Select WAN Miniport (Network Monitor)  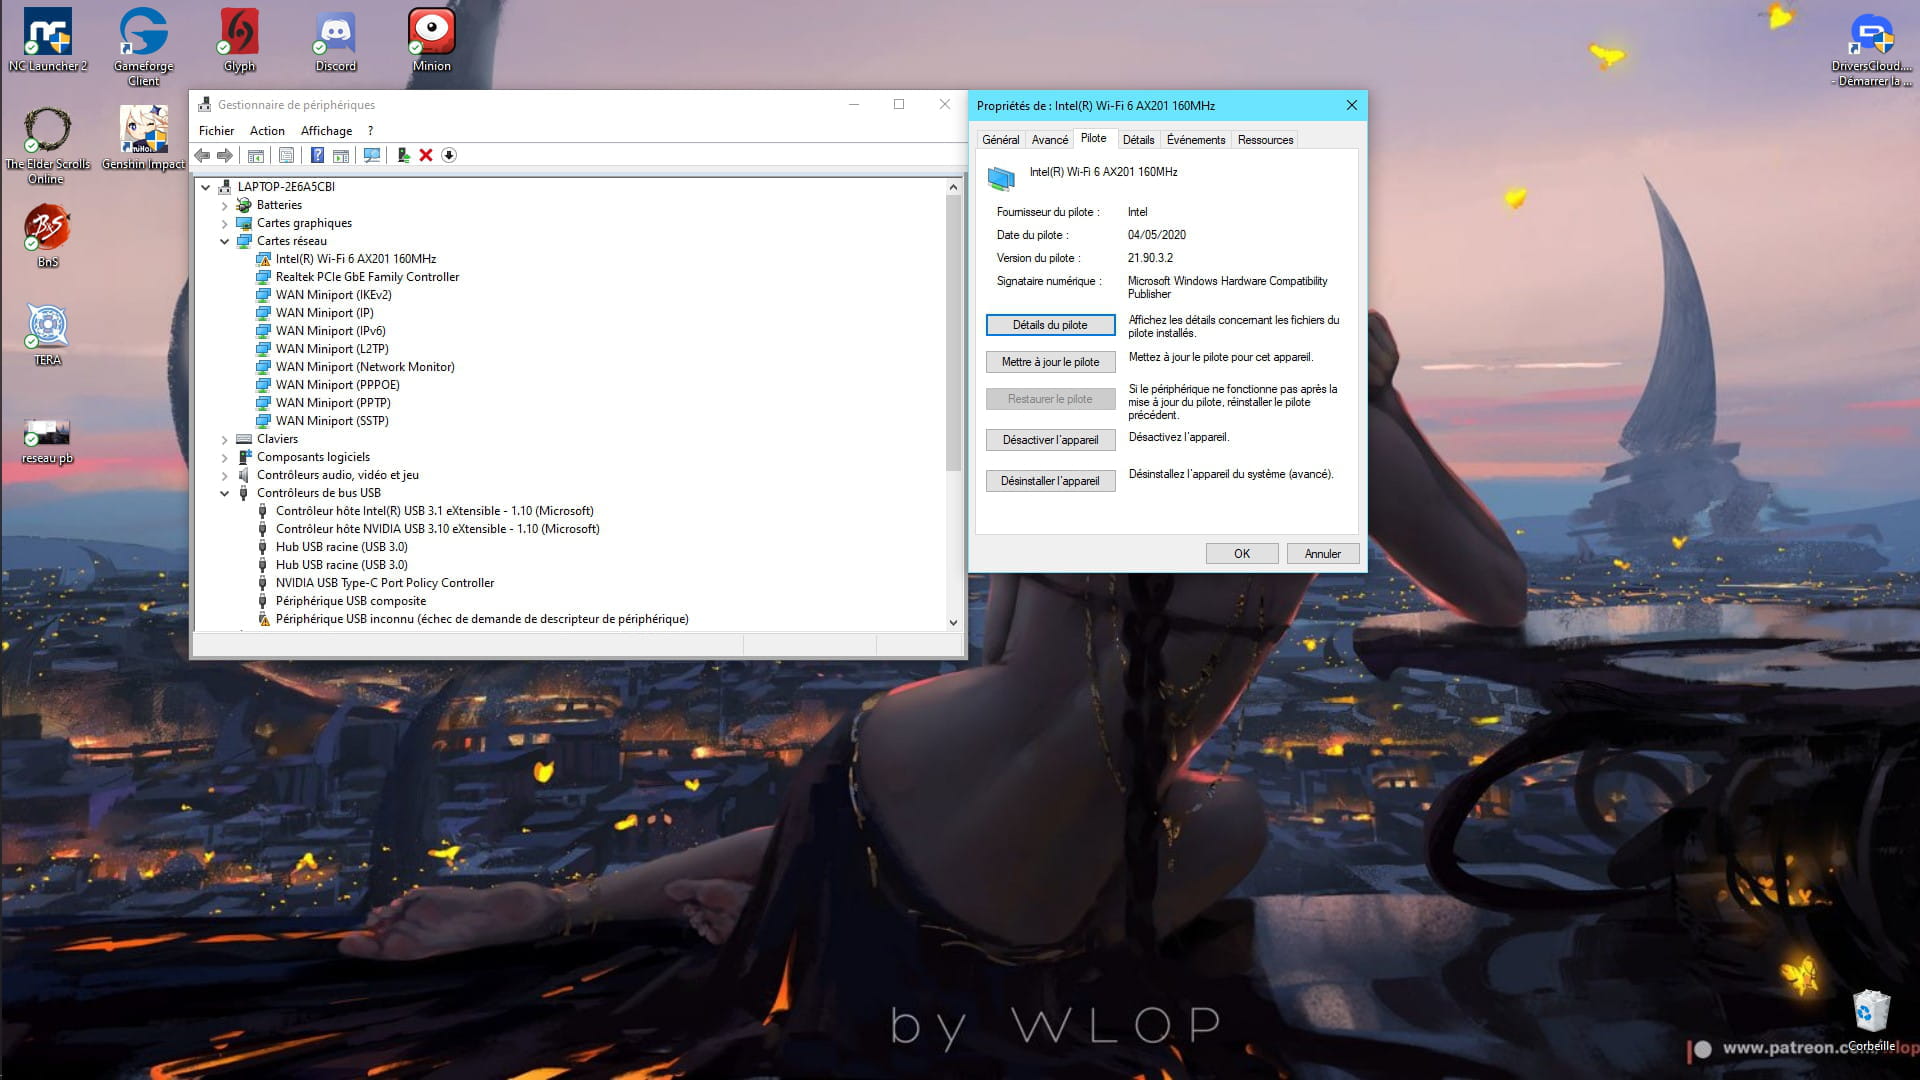point(365,367)
